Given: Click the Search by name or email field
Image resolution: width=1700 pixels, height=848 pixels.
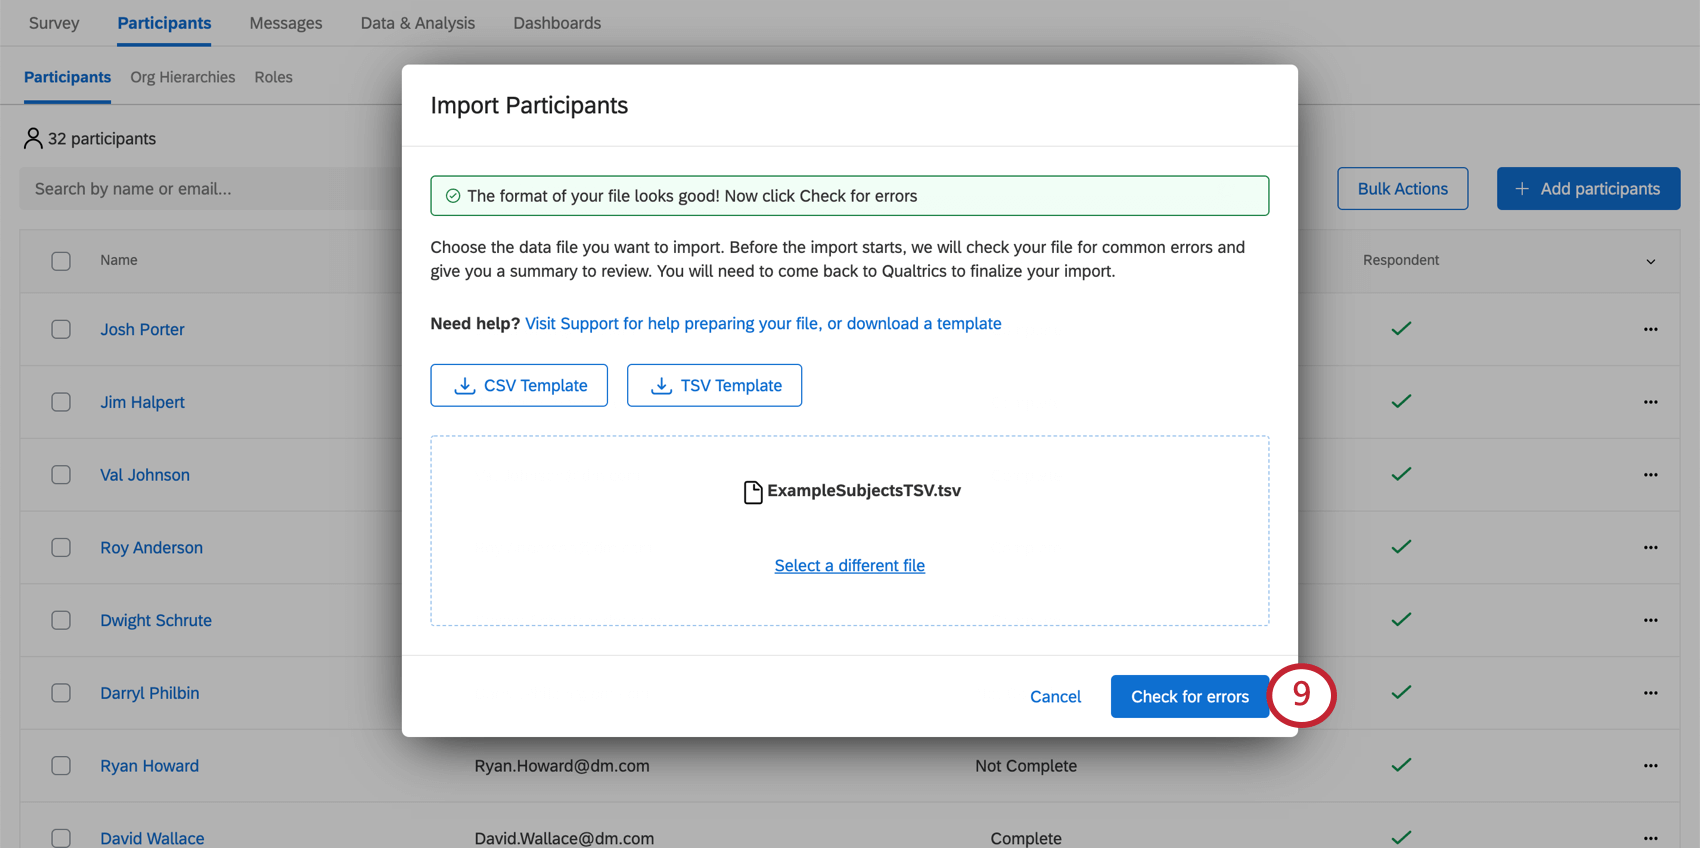Looking at the screenshot, I should click(x=210, y=189).
